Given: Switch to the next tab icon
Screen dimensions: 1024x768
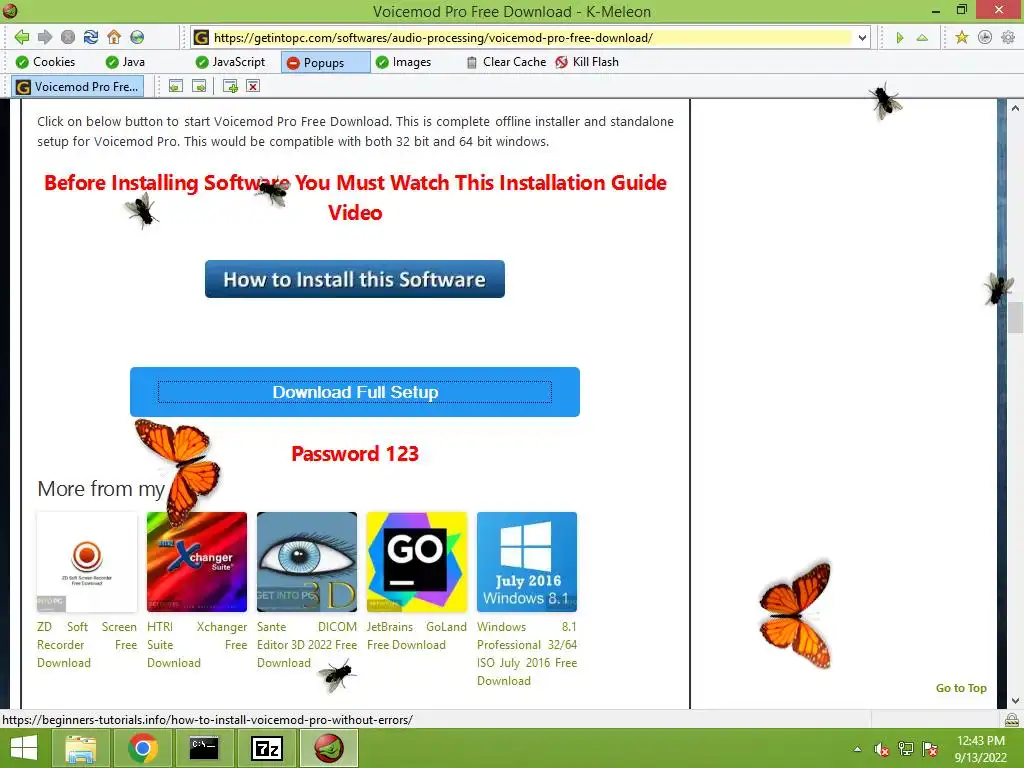Looking at the screenshot, I should click(199, 86).
